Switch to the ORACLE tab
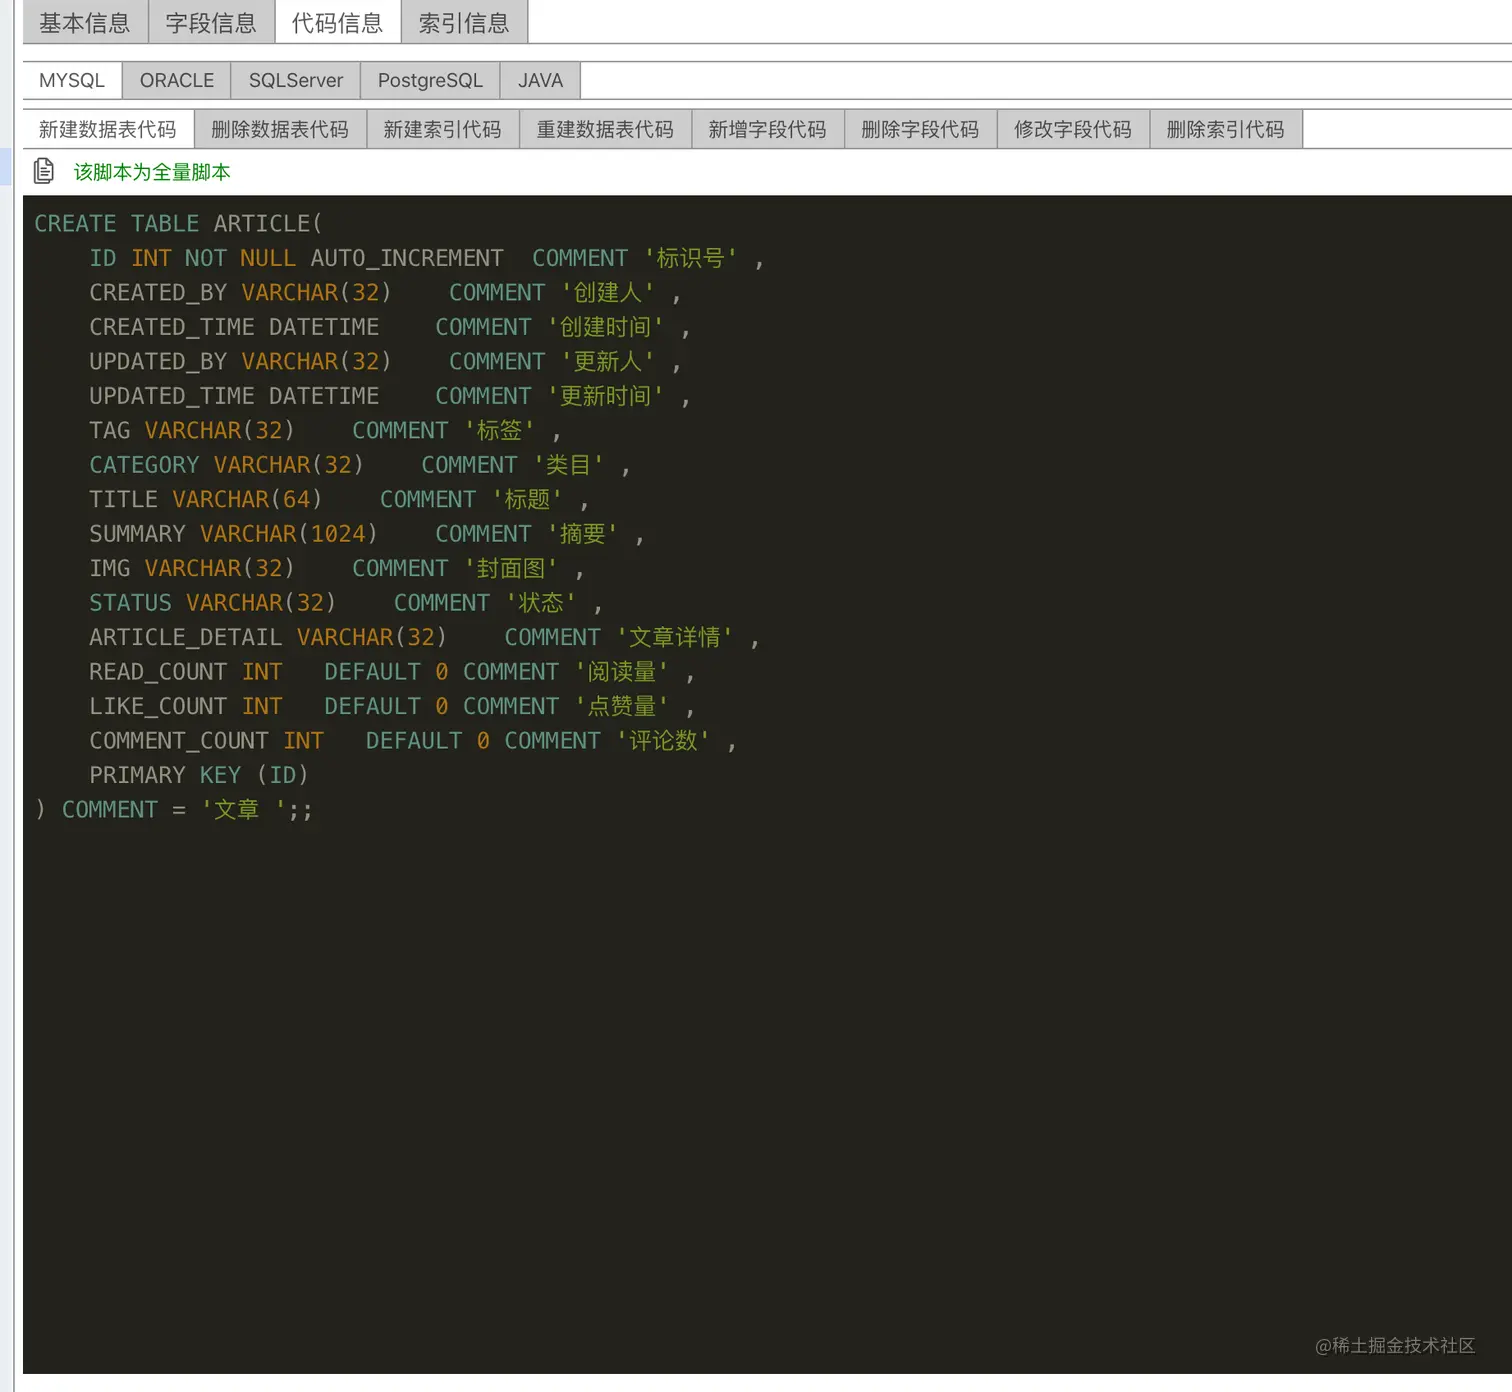This screenshot has height=1392, width=1512. (177, 80)
